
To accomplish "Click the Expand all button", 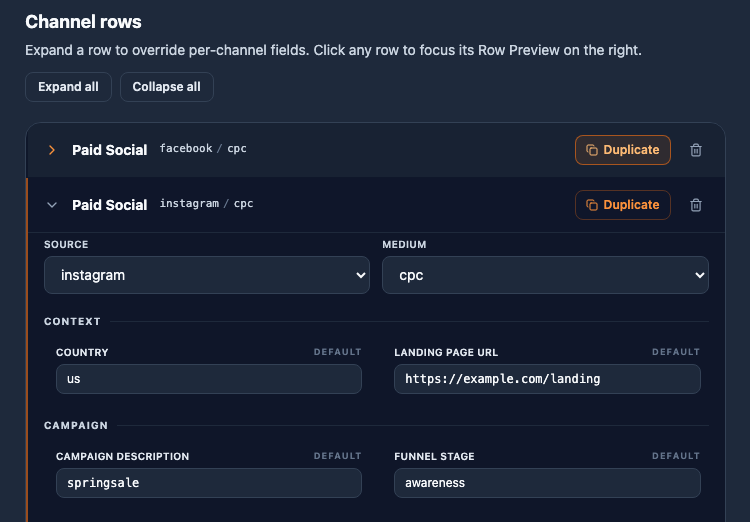I will [68, 87].
